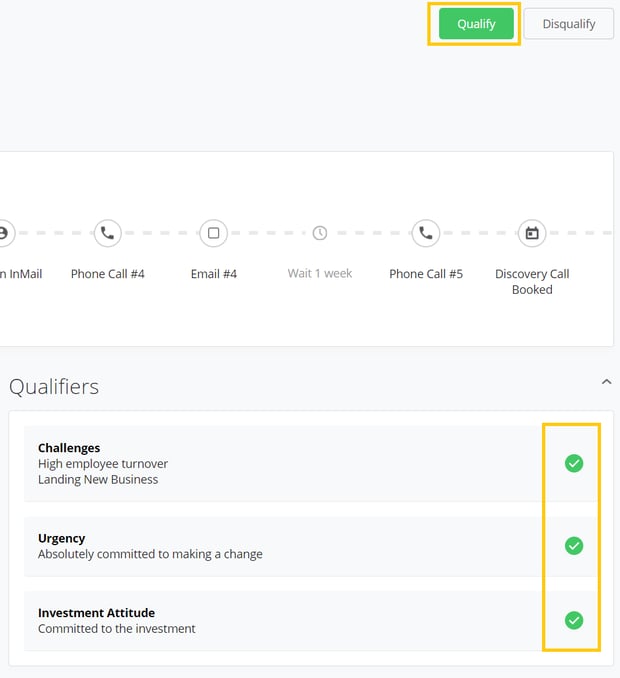The width and height of the screenshot is (620, 678).
Task: Click the "Email #4" text label
Action: [x=213, y=274]
